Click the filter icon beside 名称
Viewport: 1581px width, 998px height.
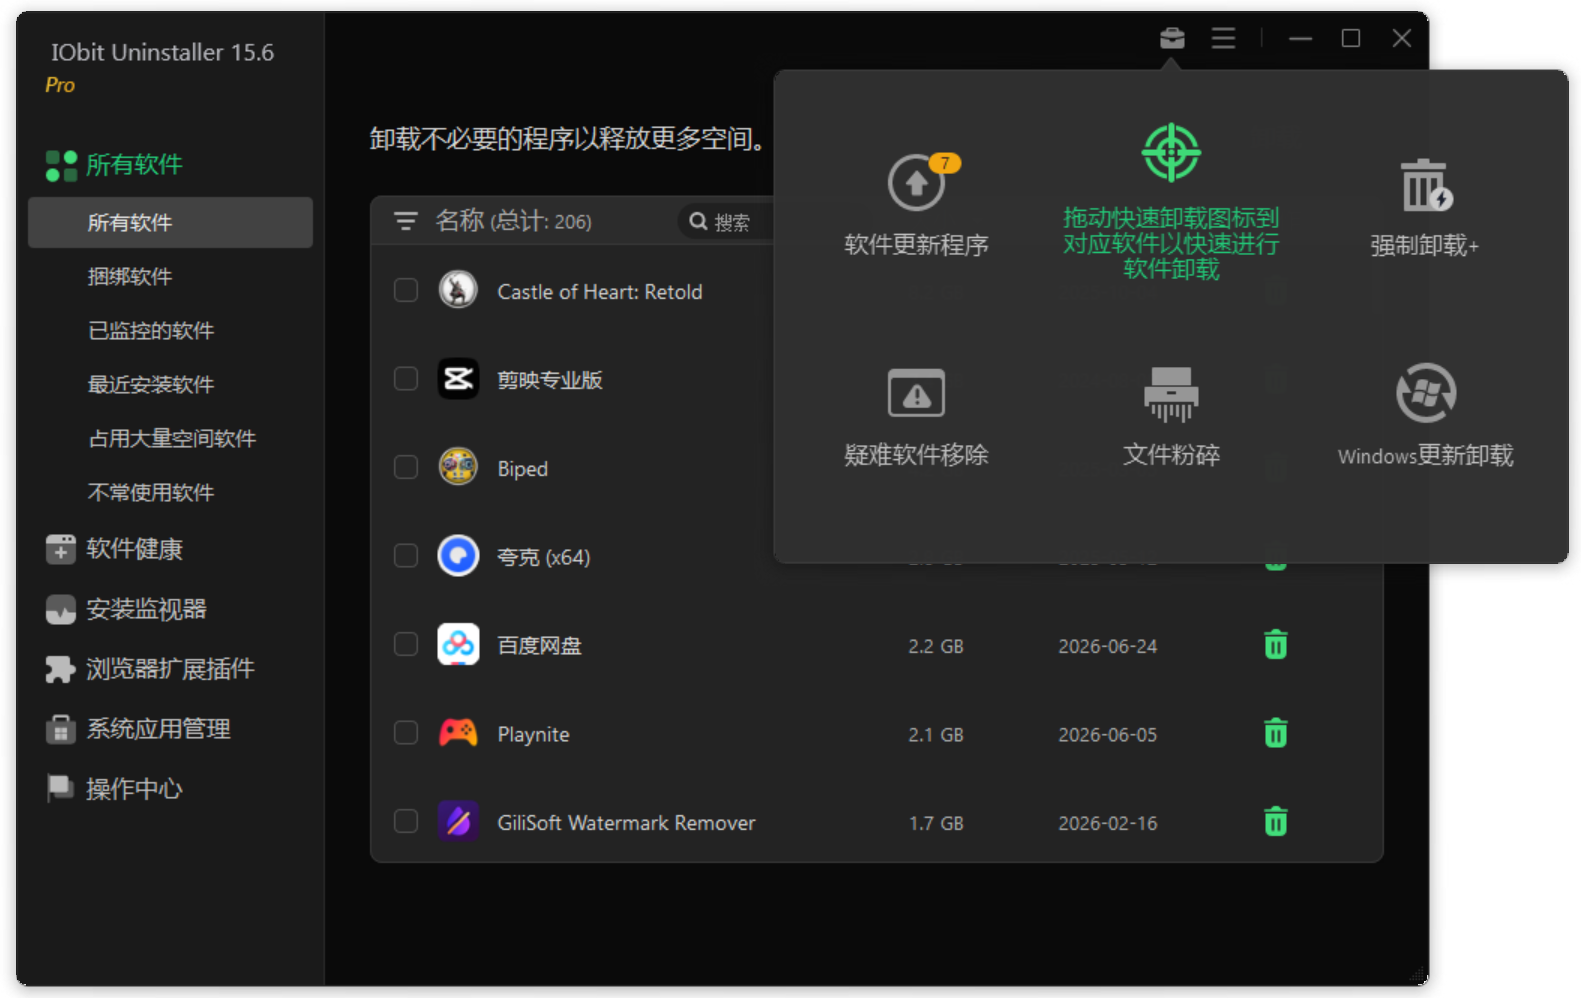click(x=405, y=221)
